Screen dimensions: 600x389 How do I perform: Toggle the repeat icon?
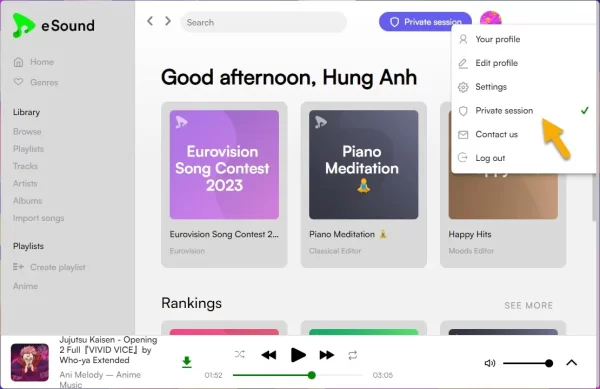(x=353, y=355)
